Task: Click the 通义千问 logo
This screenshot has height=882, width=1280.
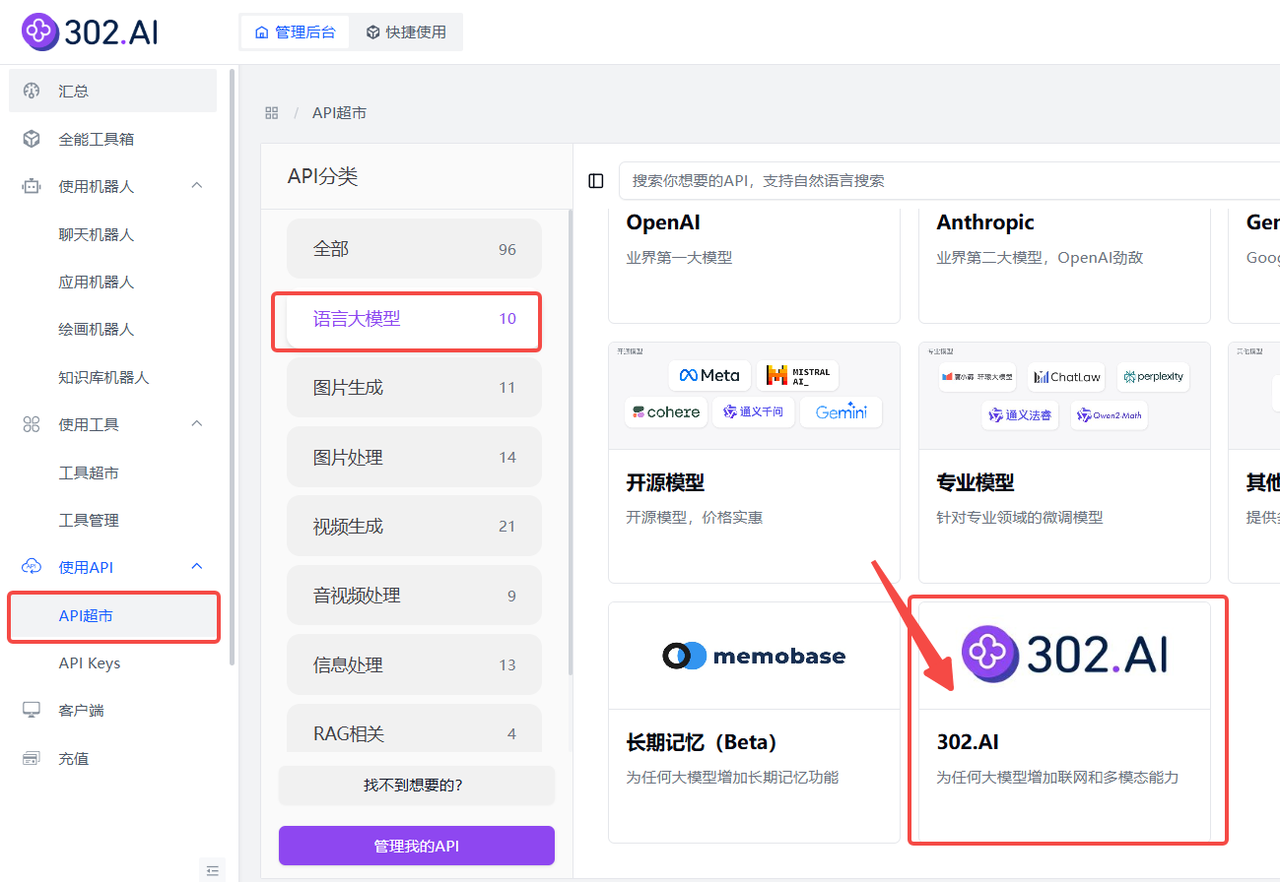Action: click(x=753, y=412)
